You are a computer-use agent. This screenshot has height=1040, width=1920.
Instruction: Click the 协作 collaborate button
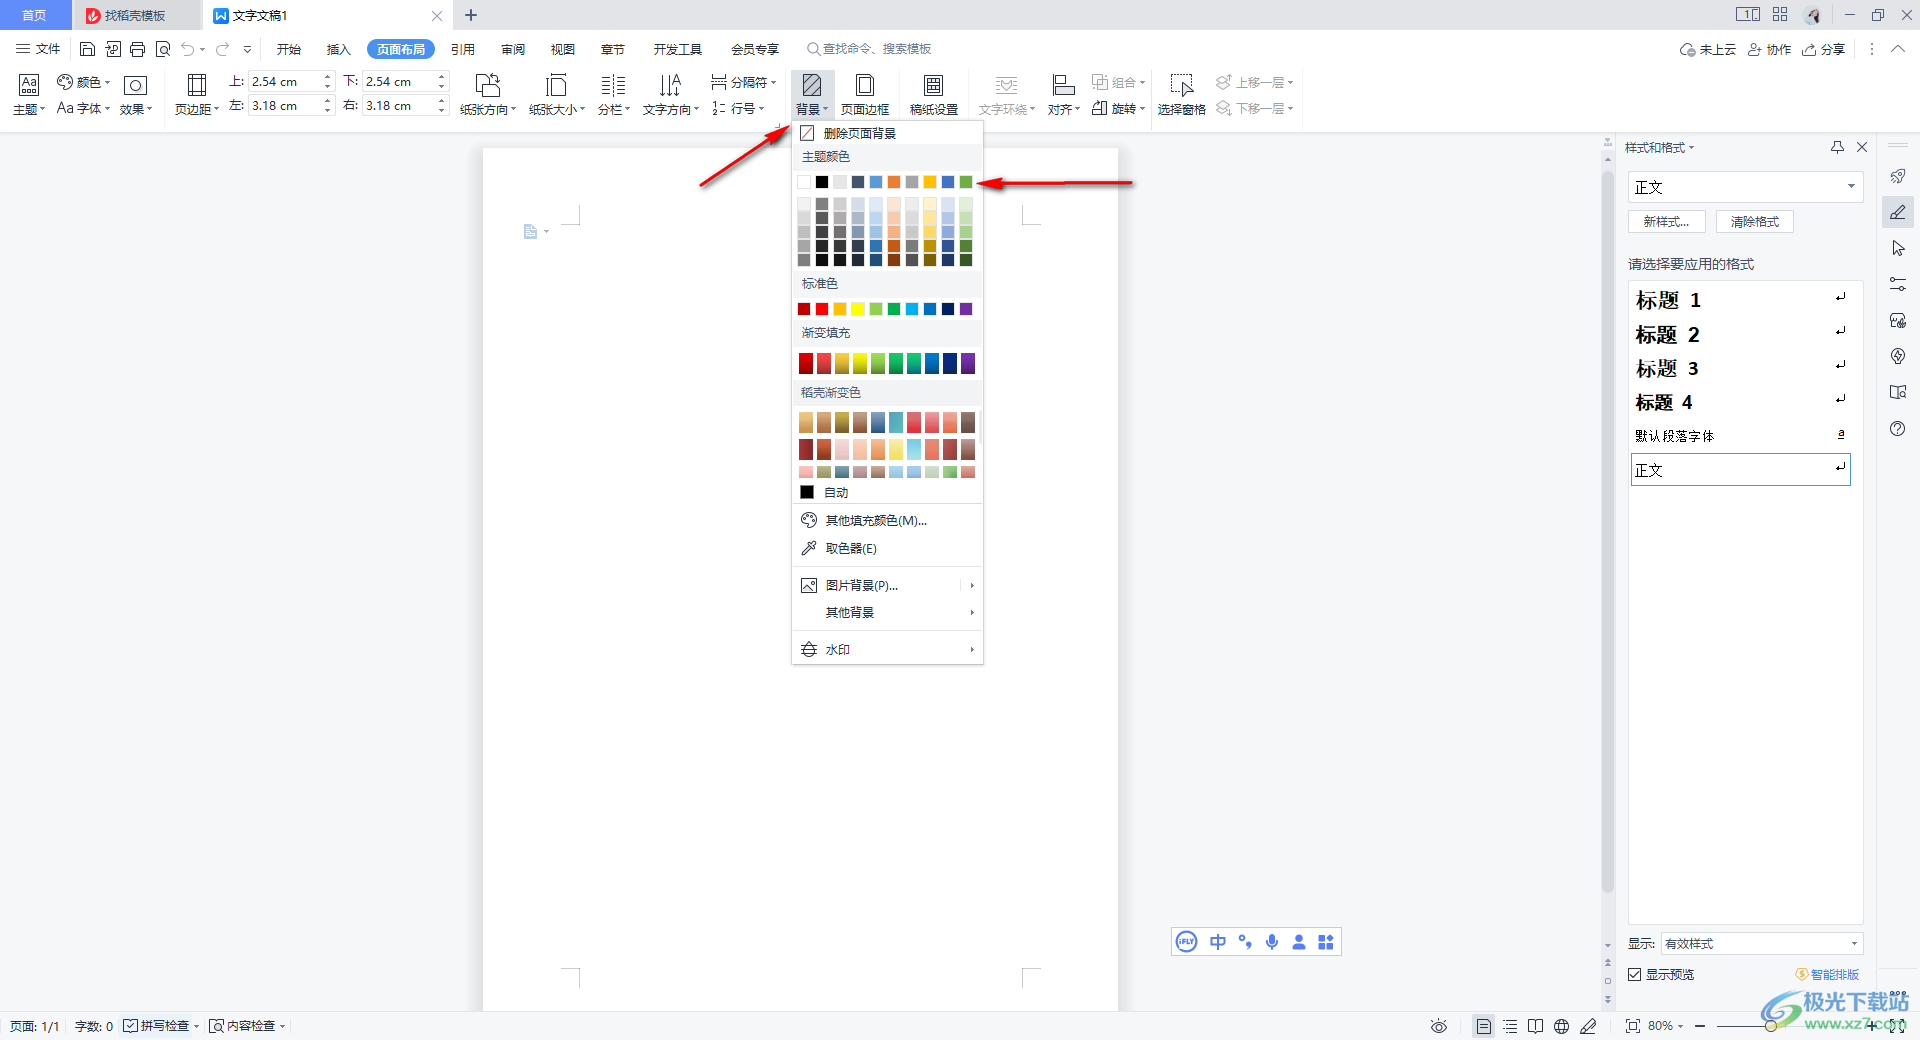click(1769, 49)
